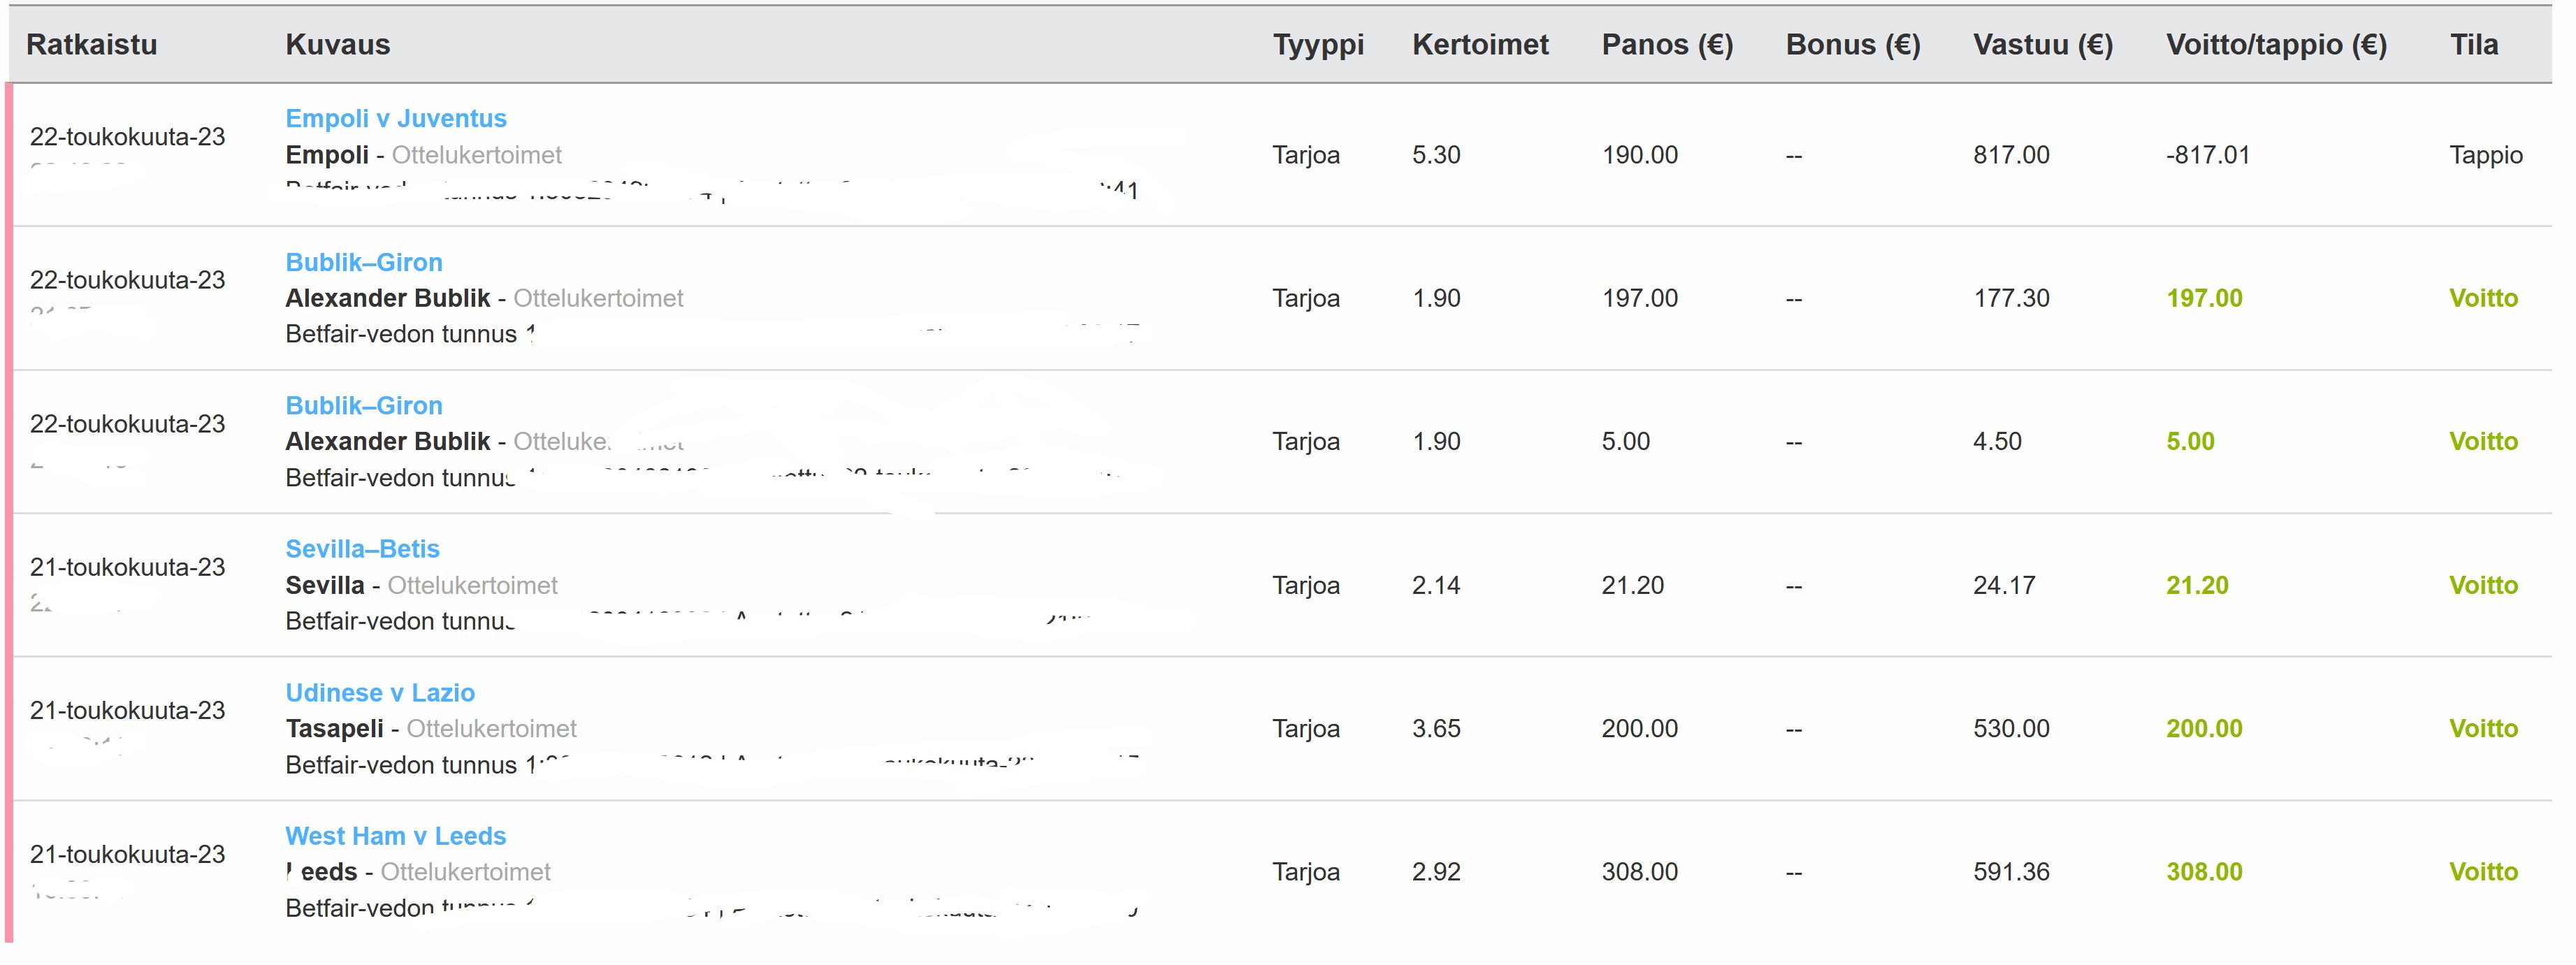The height and width of the screenshot is (965, 2576).
Task: Click the Kuvaus column header
Action: [338, 45]
